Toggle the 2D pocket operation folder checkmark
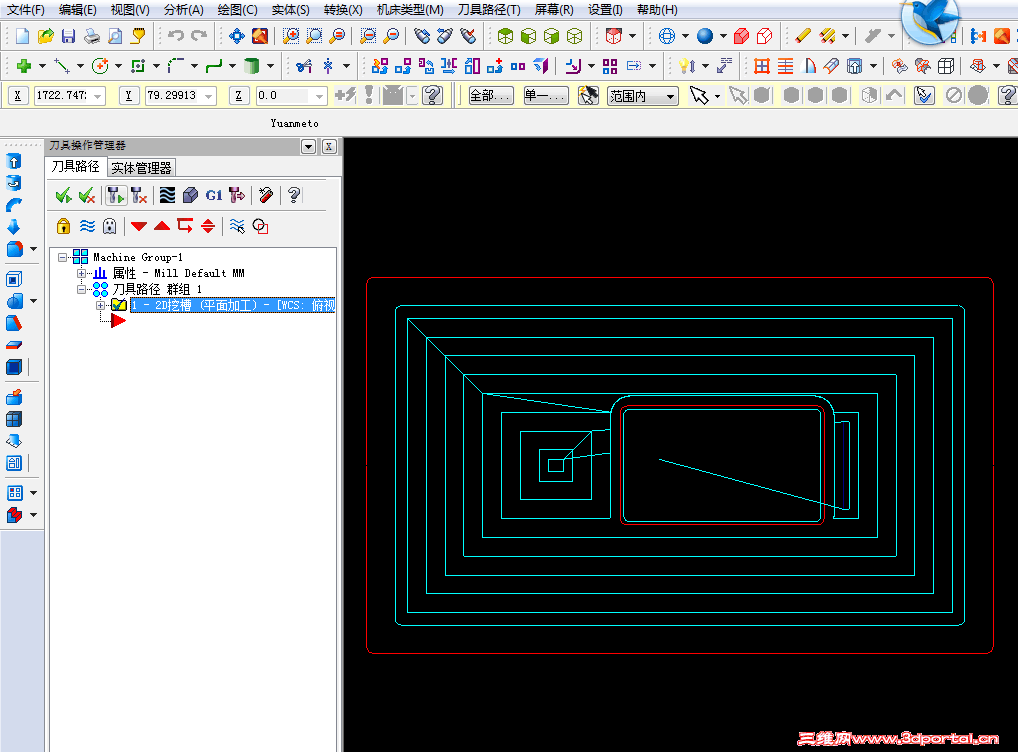This screenshot has height=752, width=1018. (119, 305)
